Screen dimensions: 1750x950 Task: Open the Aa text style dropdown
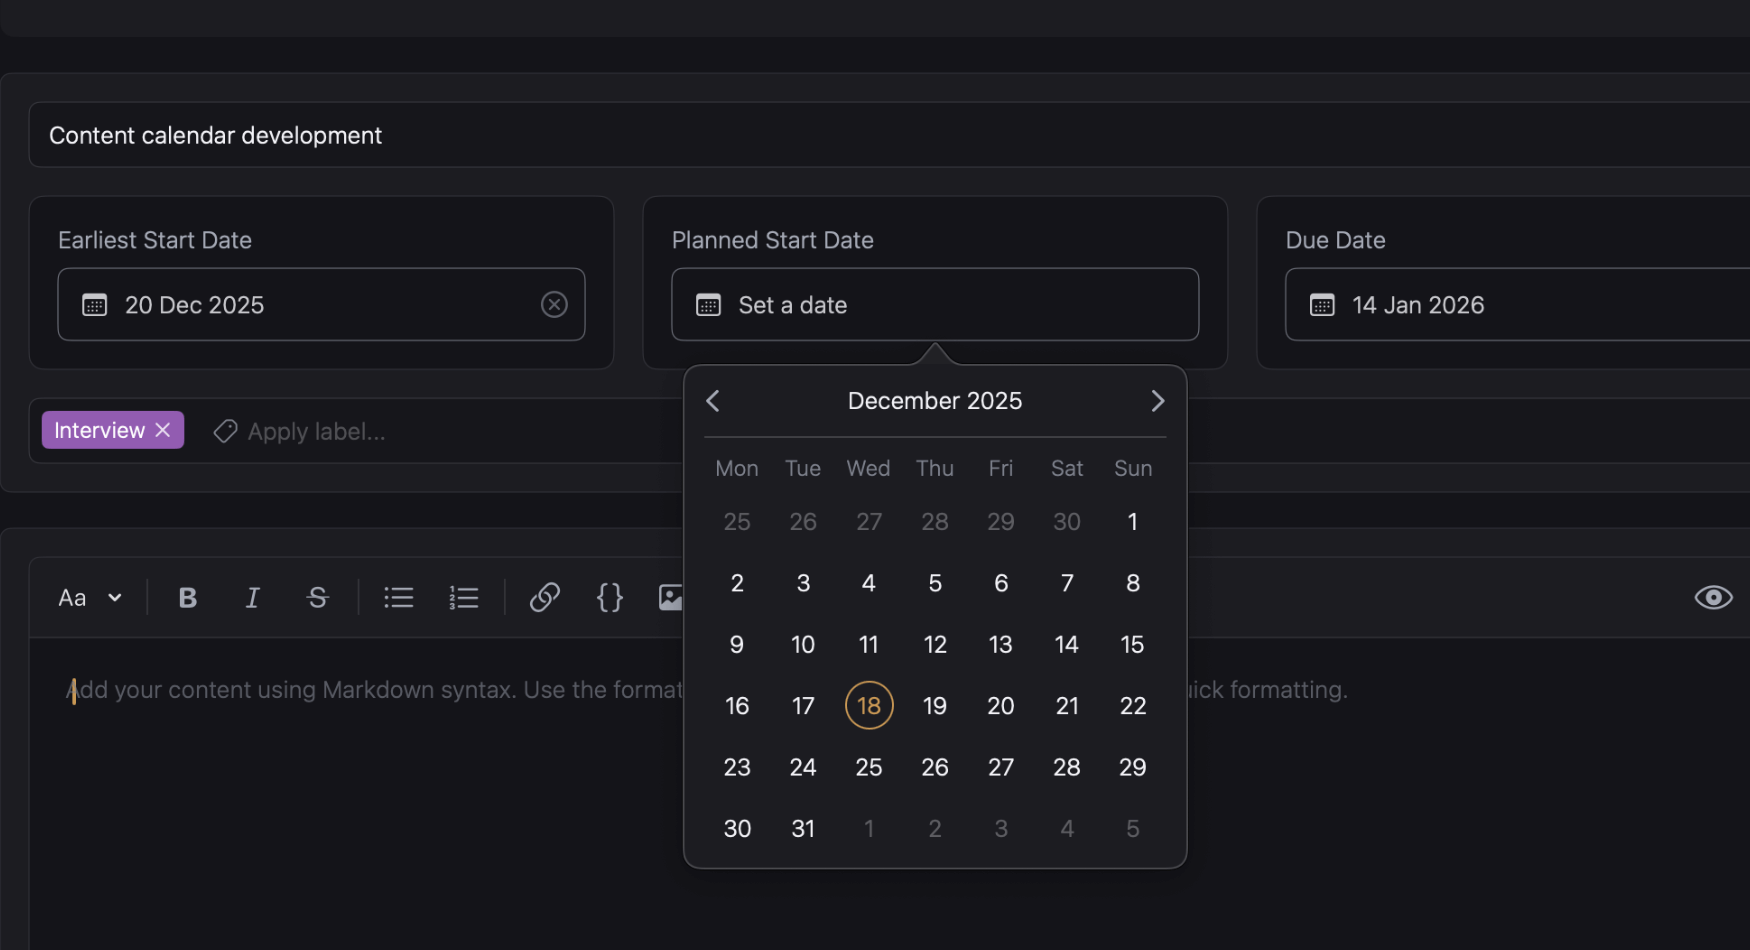pos(90,597)
